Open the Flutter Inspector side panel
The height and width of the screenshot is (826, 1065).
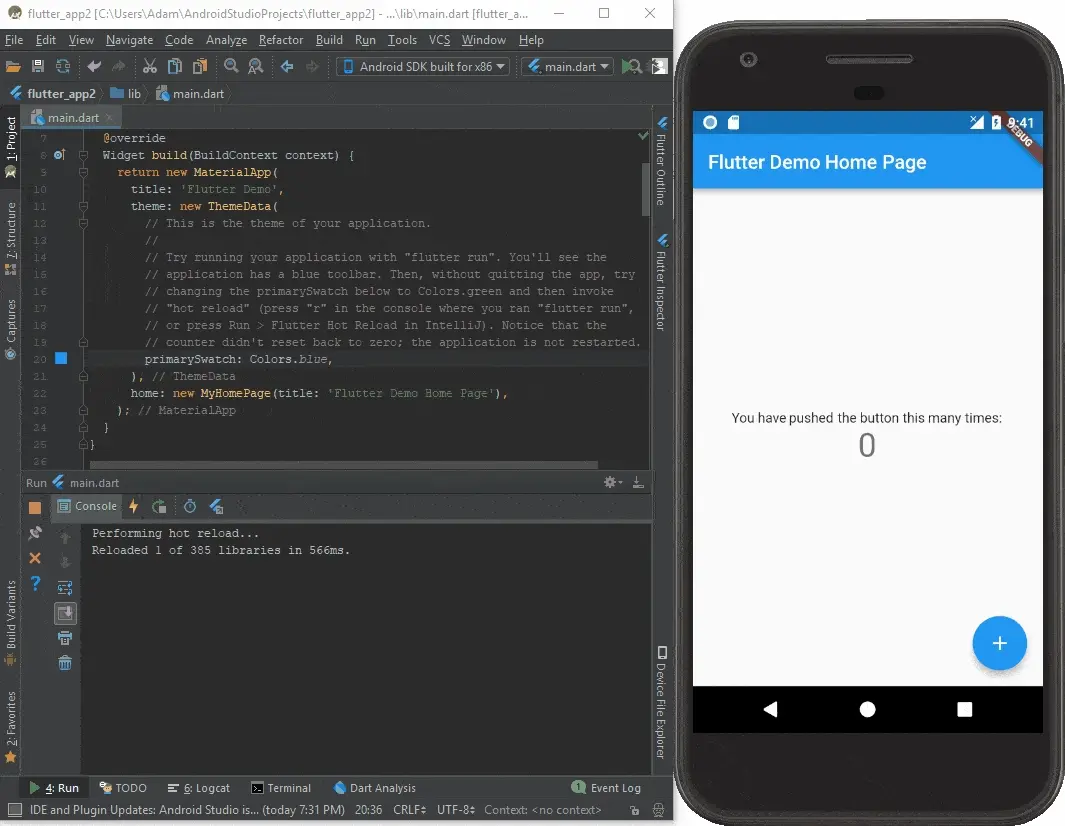coord(661,281)
